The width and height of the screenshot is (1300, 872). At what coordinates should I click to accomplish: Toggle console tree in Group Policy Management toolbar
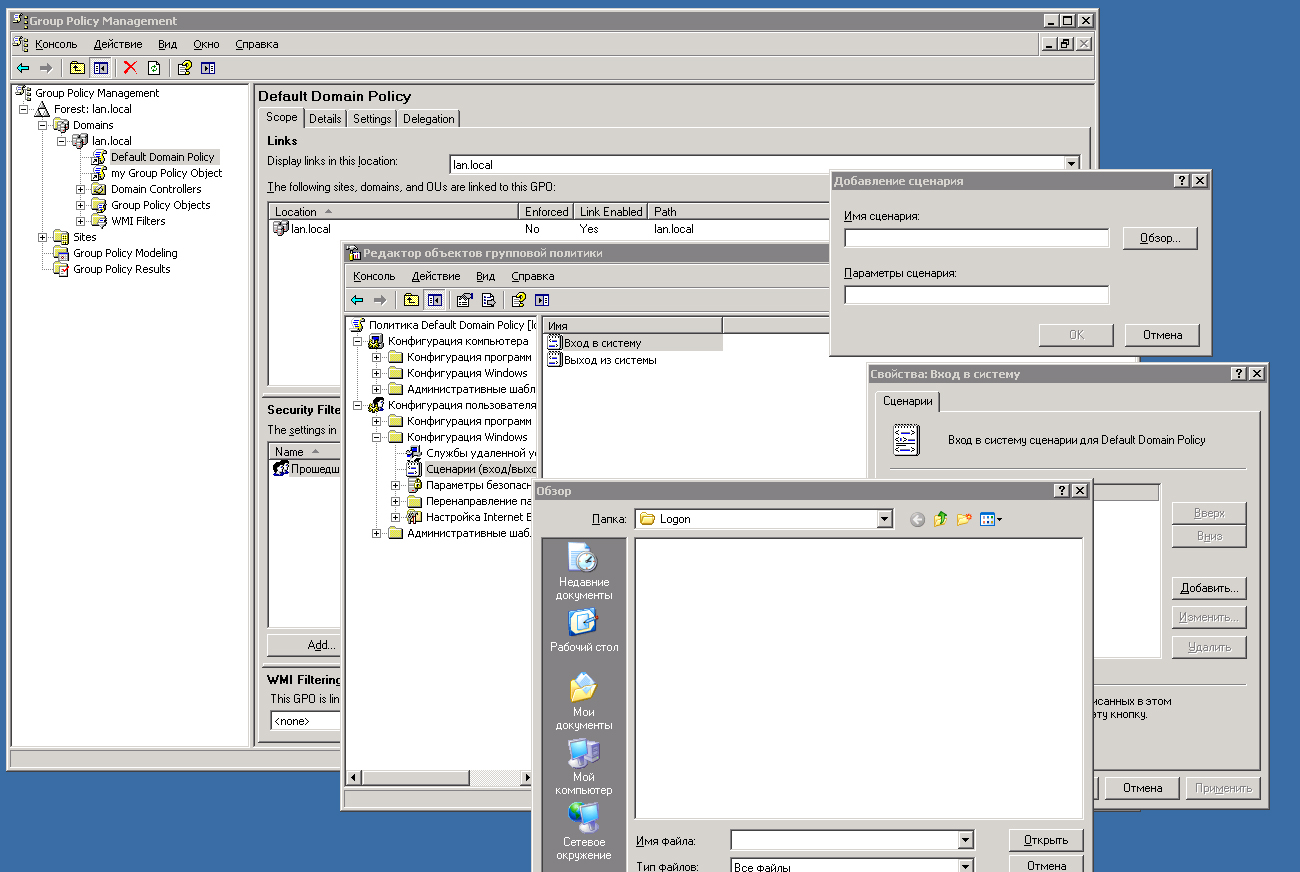(100, 68)
